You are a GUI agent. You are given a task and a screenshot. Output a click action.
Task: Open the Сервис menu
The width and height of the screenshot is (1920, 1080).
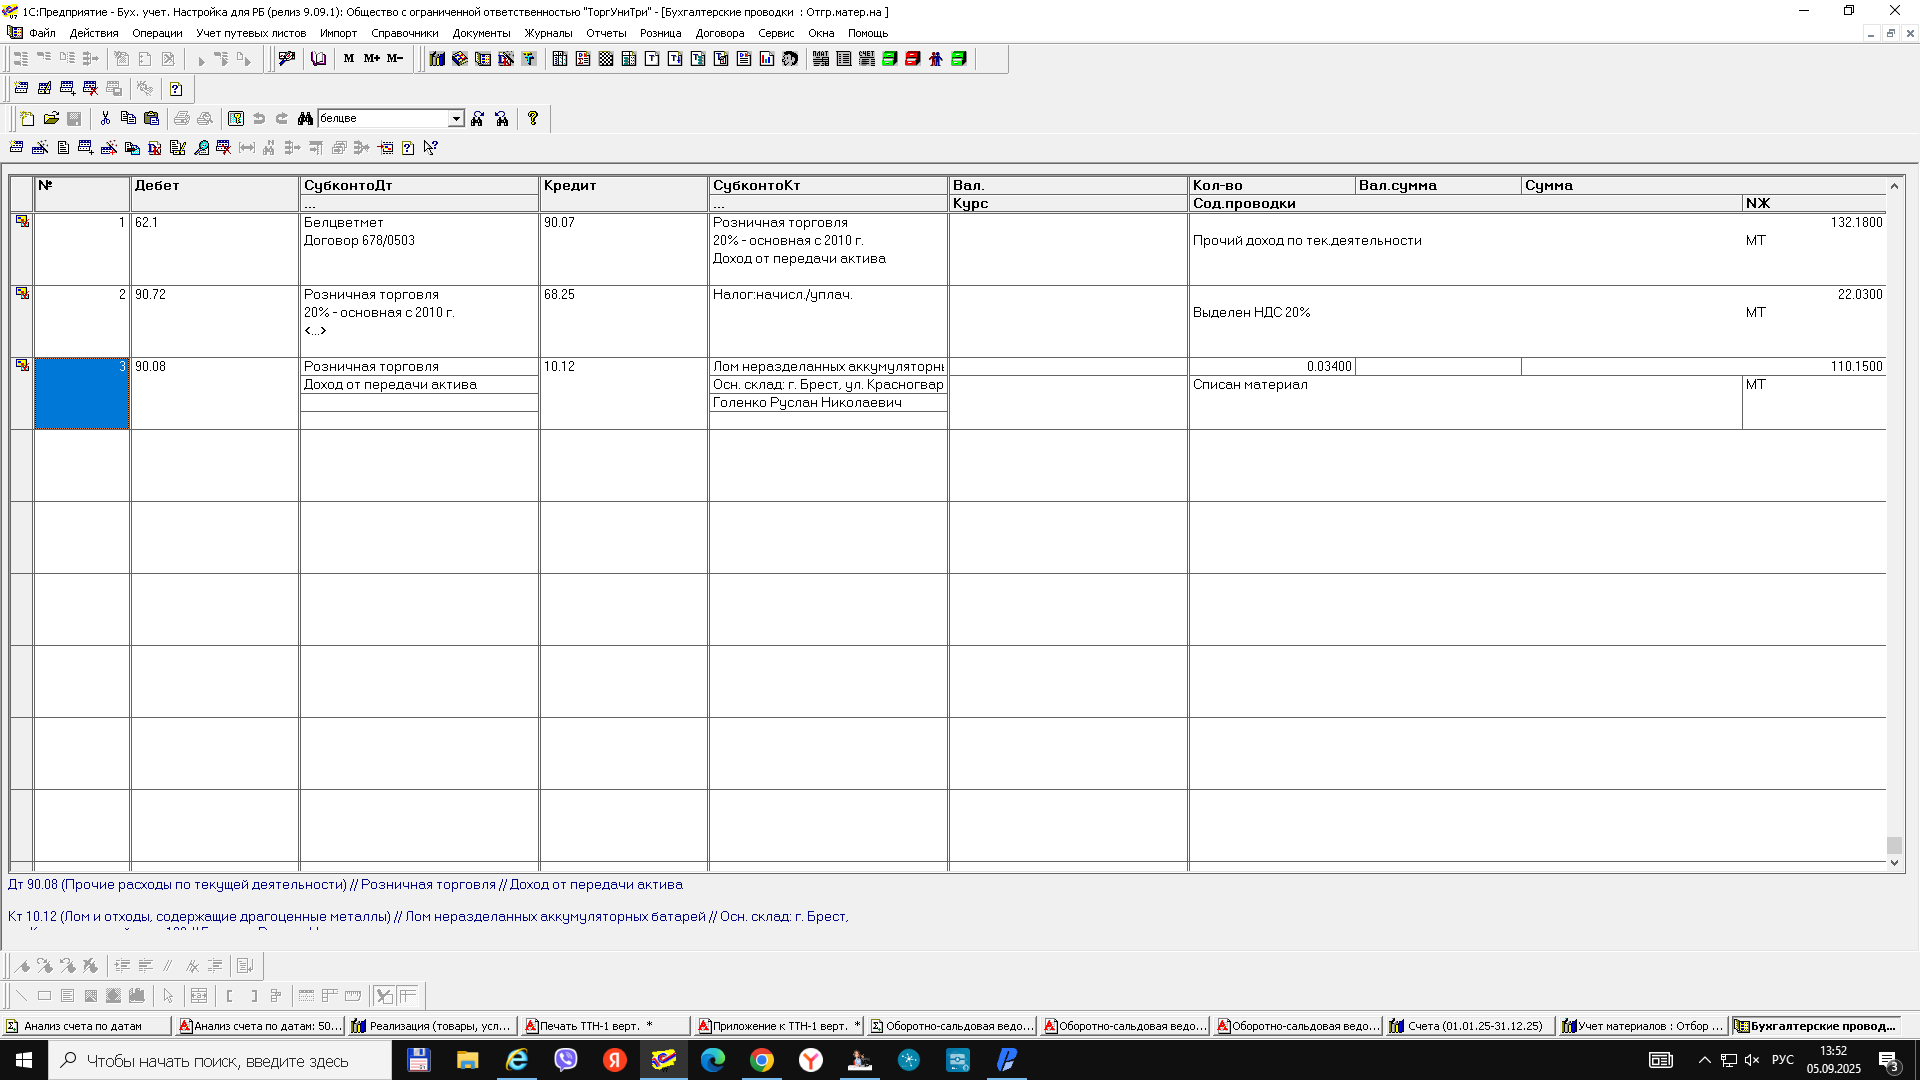(776, 33)
